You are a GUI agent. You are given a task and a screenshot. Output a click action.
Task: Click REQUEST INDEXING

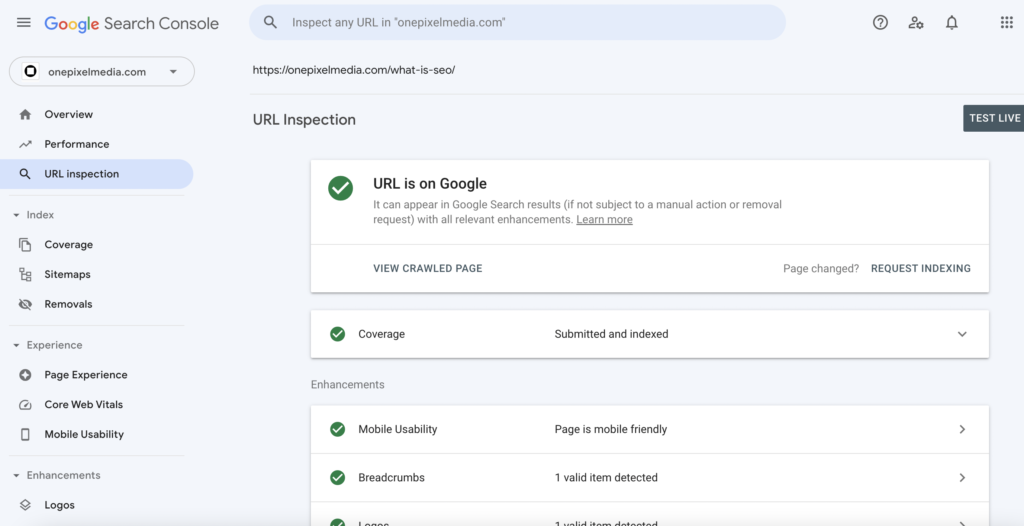tap(921, 269)
